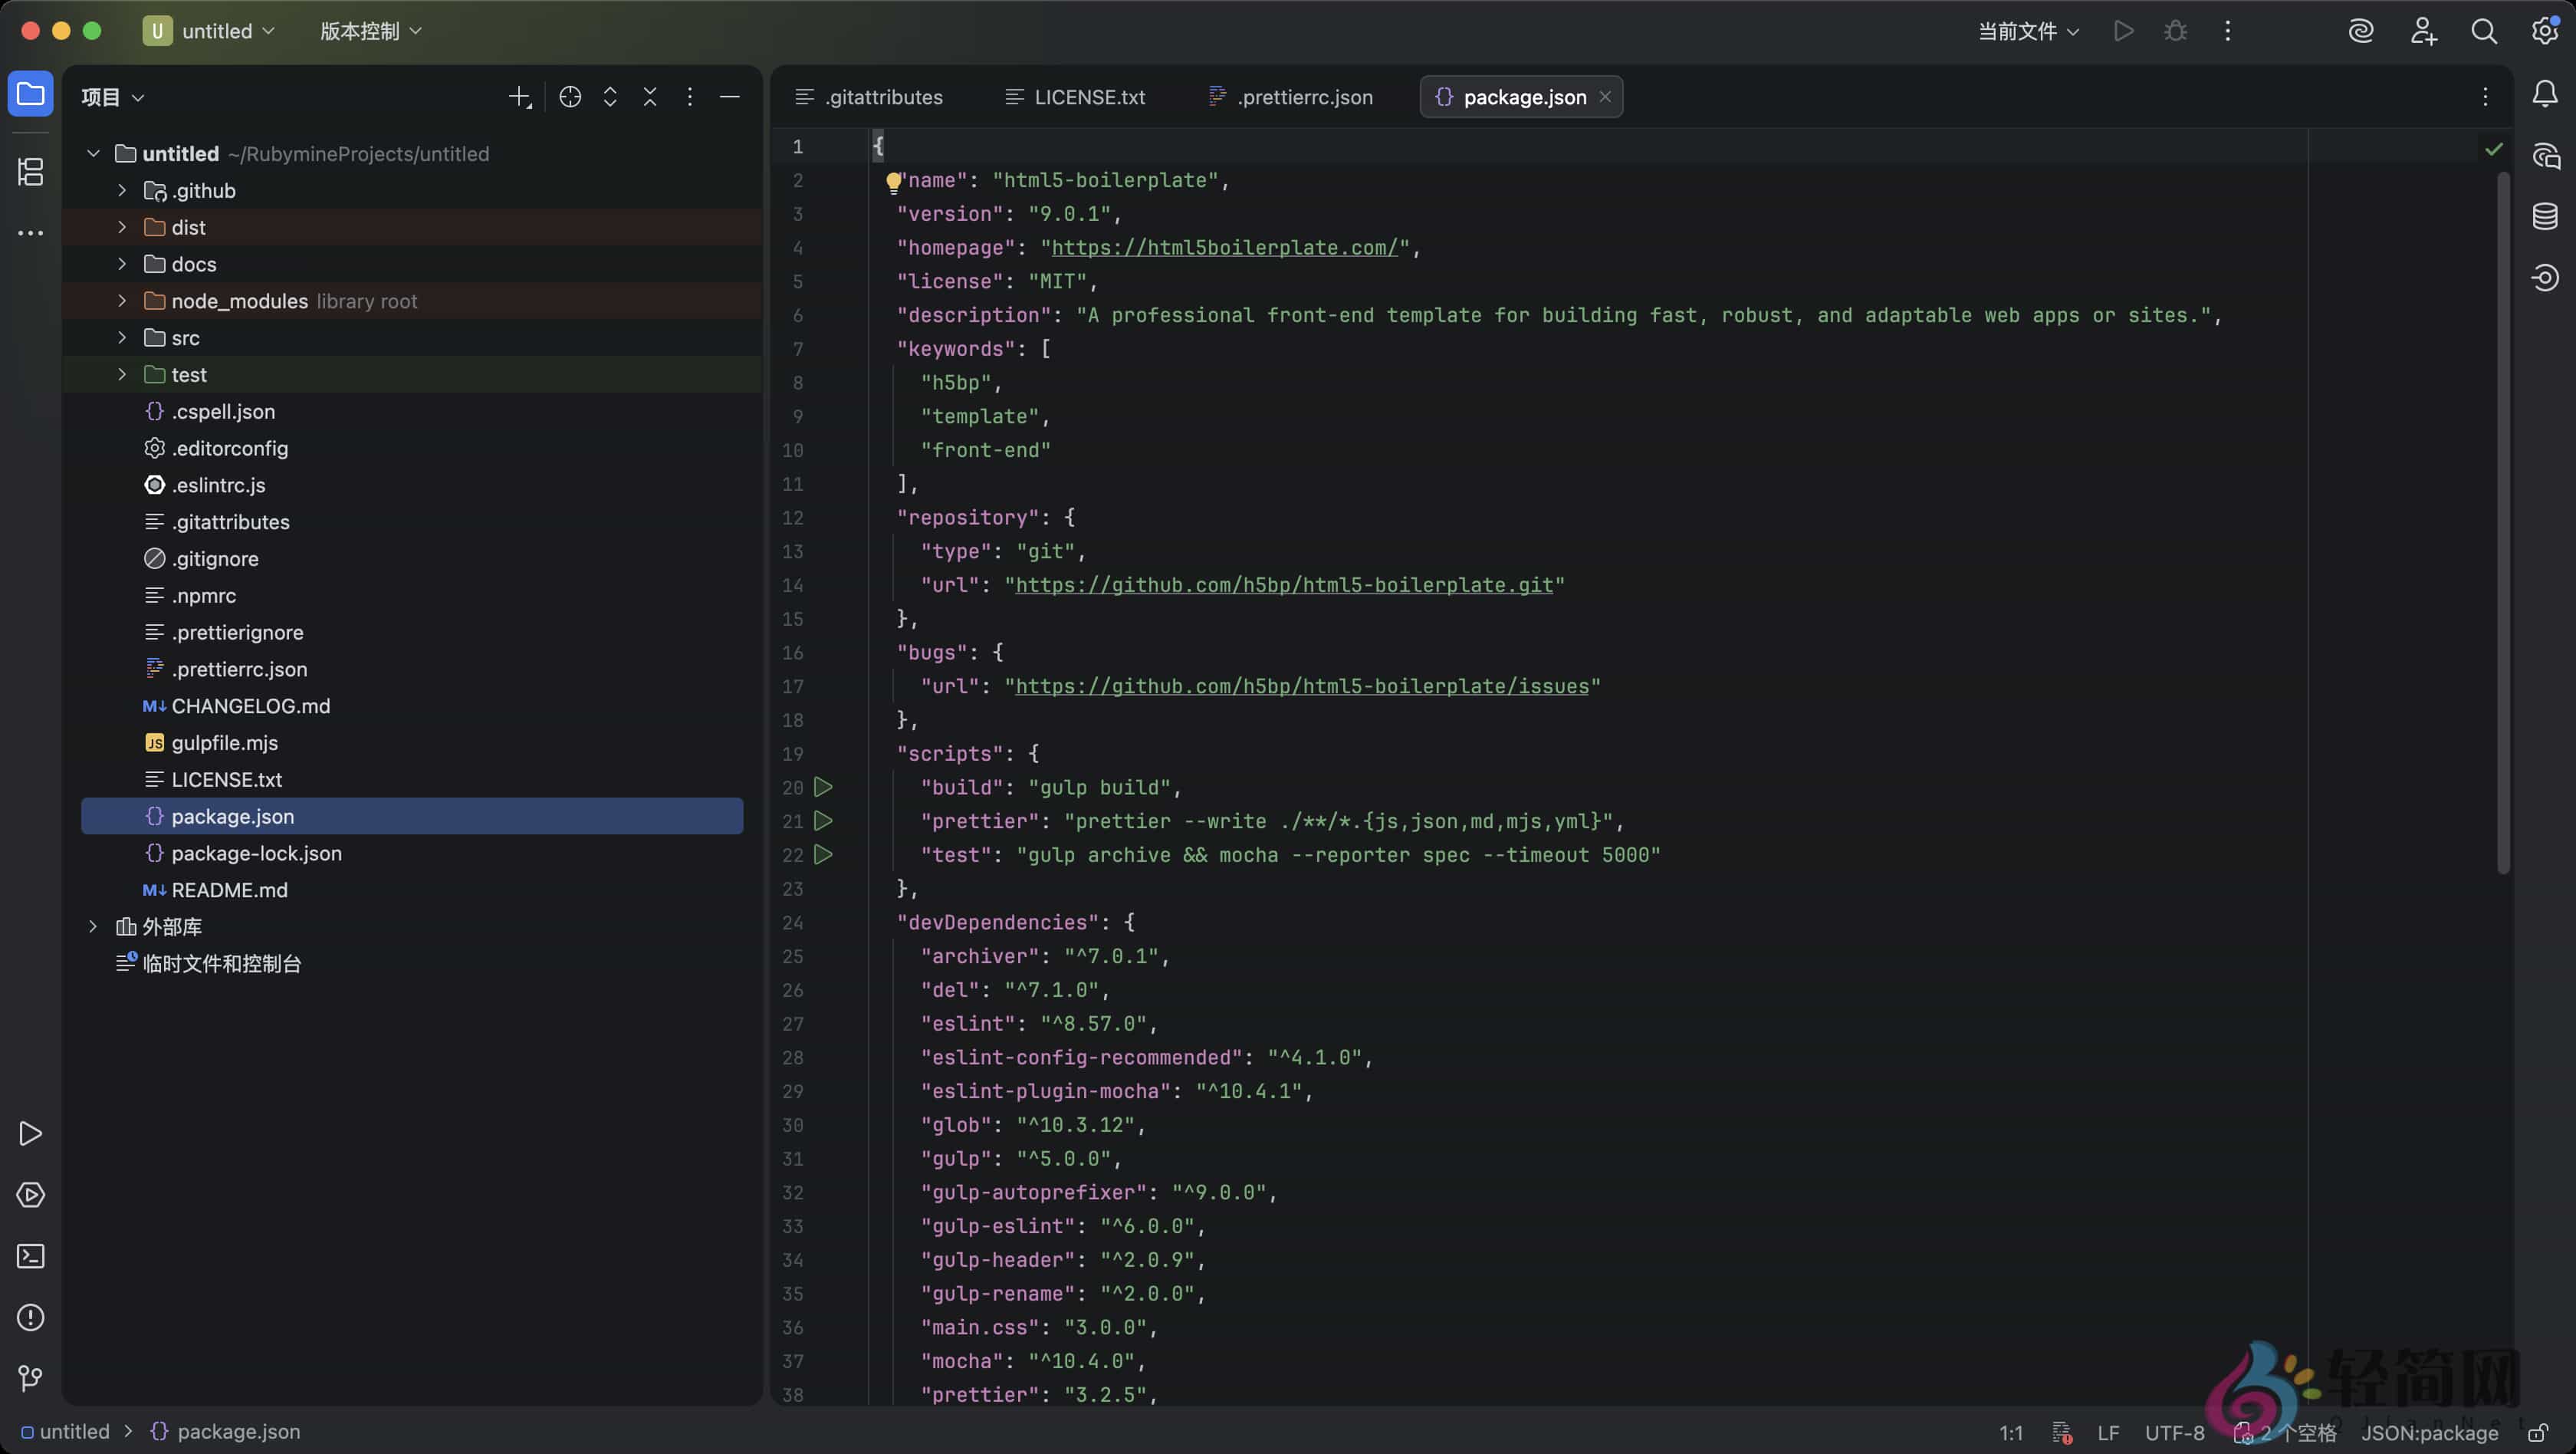
Task: Open the version control tool window icon
Action: coord(30,1379)
